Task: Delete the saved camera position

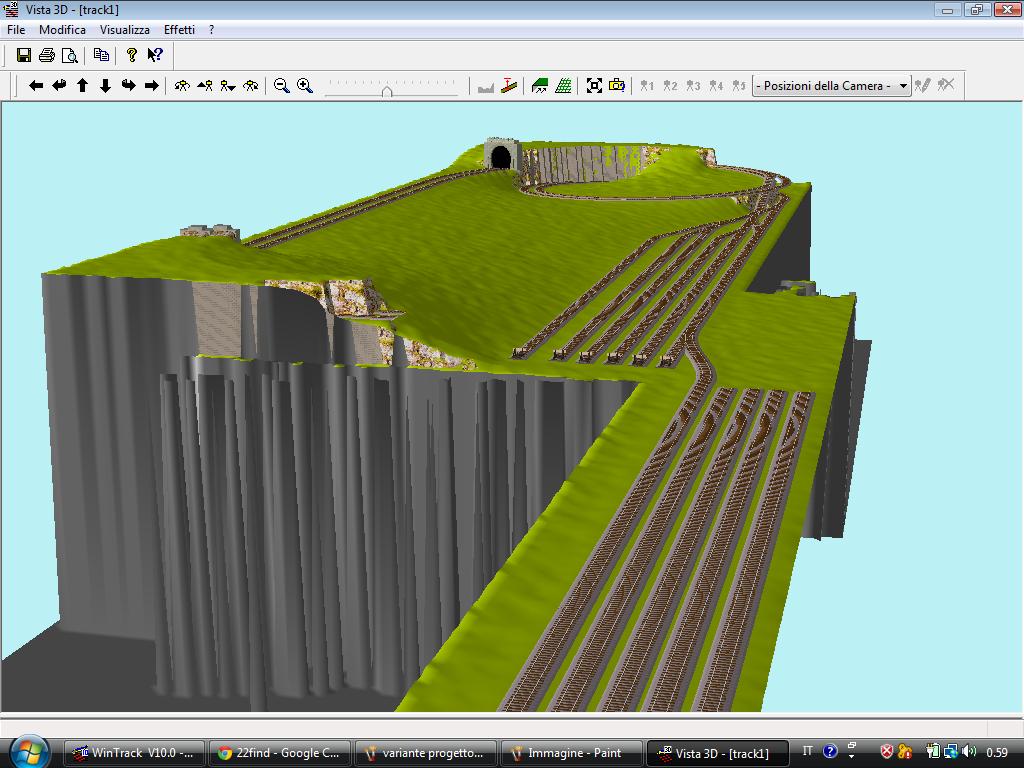Action: (946, 86)
